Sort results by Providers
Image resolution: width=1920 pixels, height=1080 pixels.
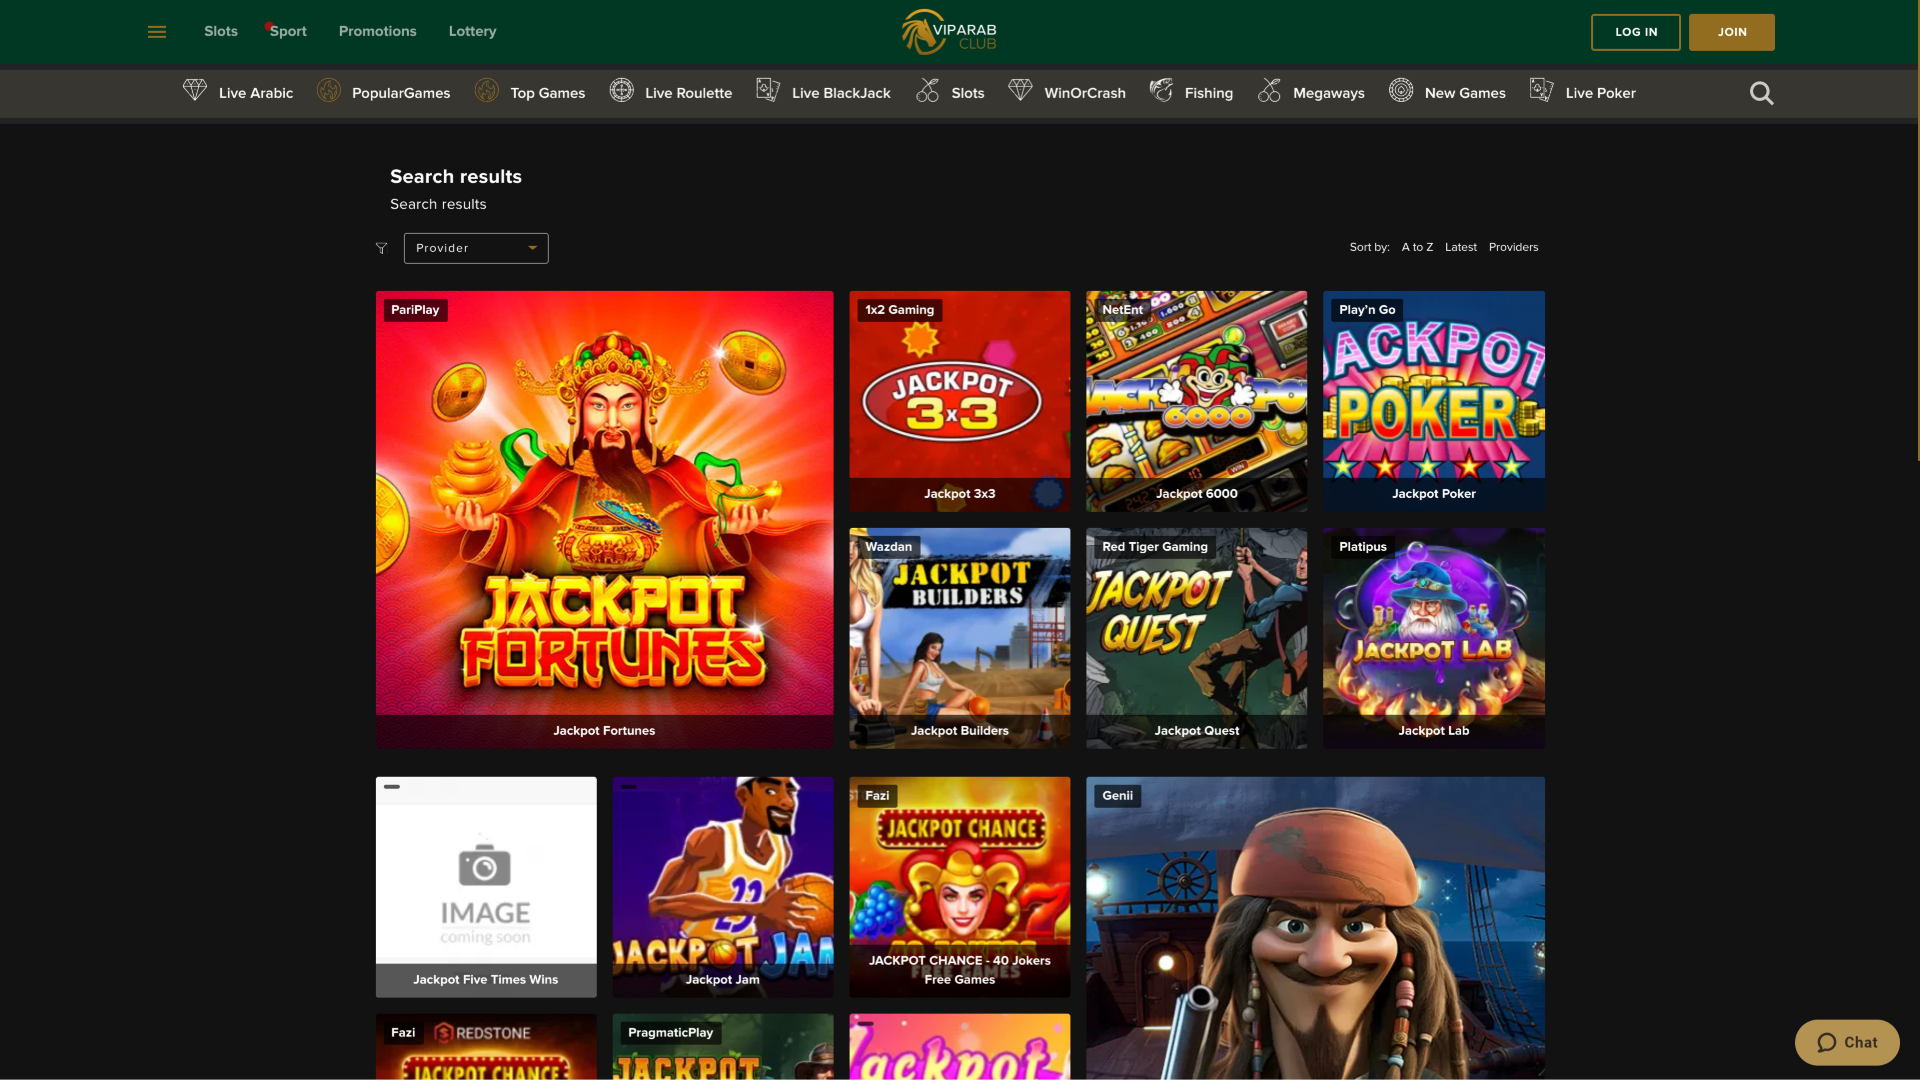(x=1513, y=247)
